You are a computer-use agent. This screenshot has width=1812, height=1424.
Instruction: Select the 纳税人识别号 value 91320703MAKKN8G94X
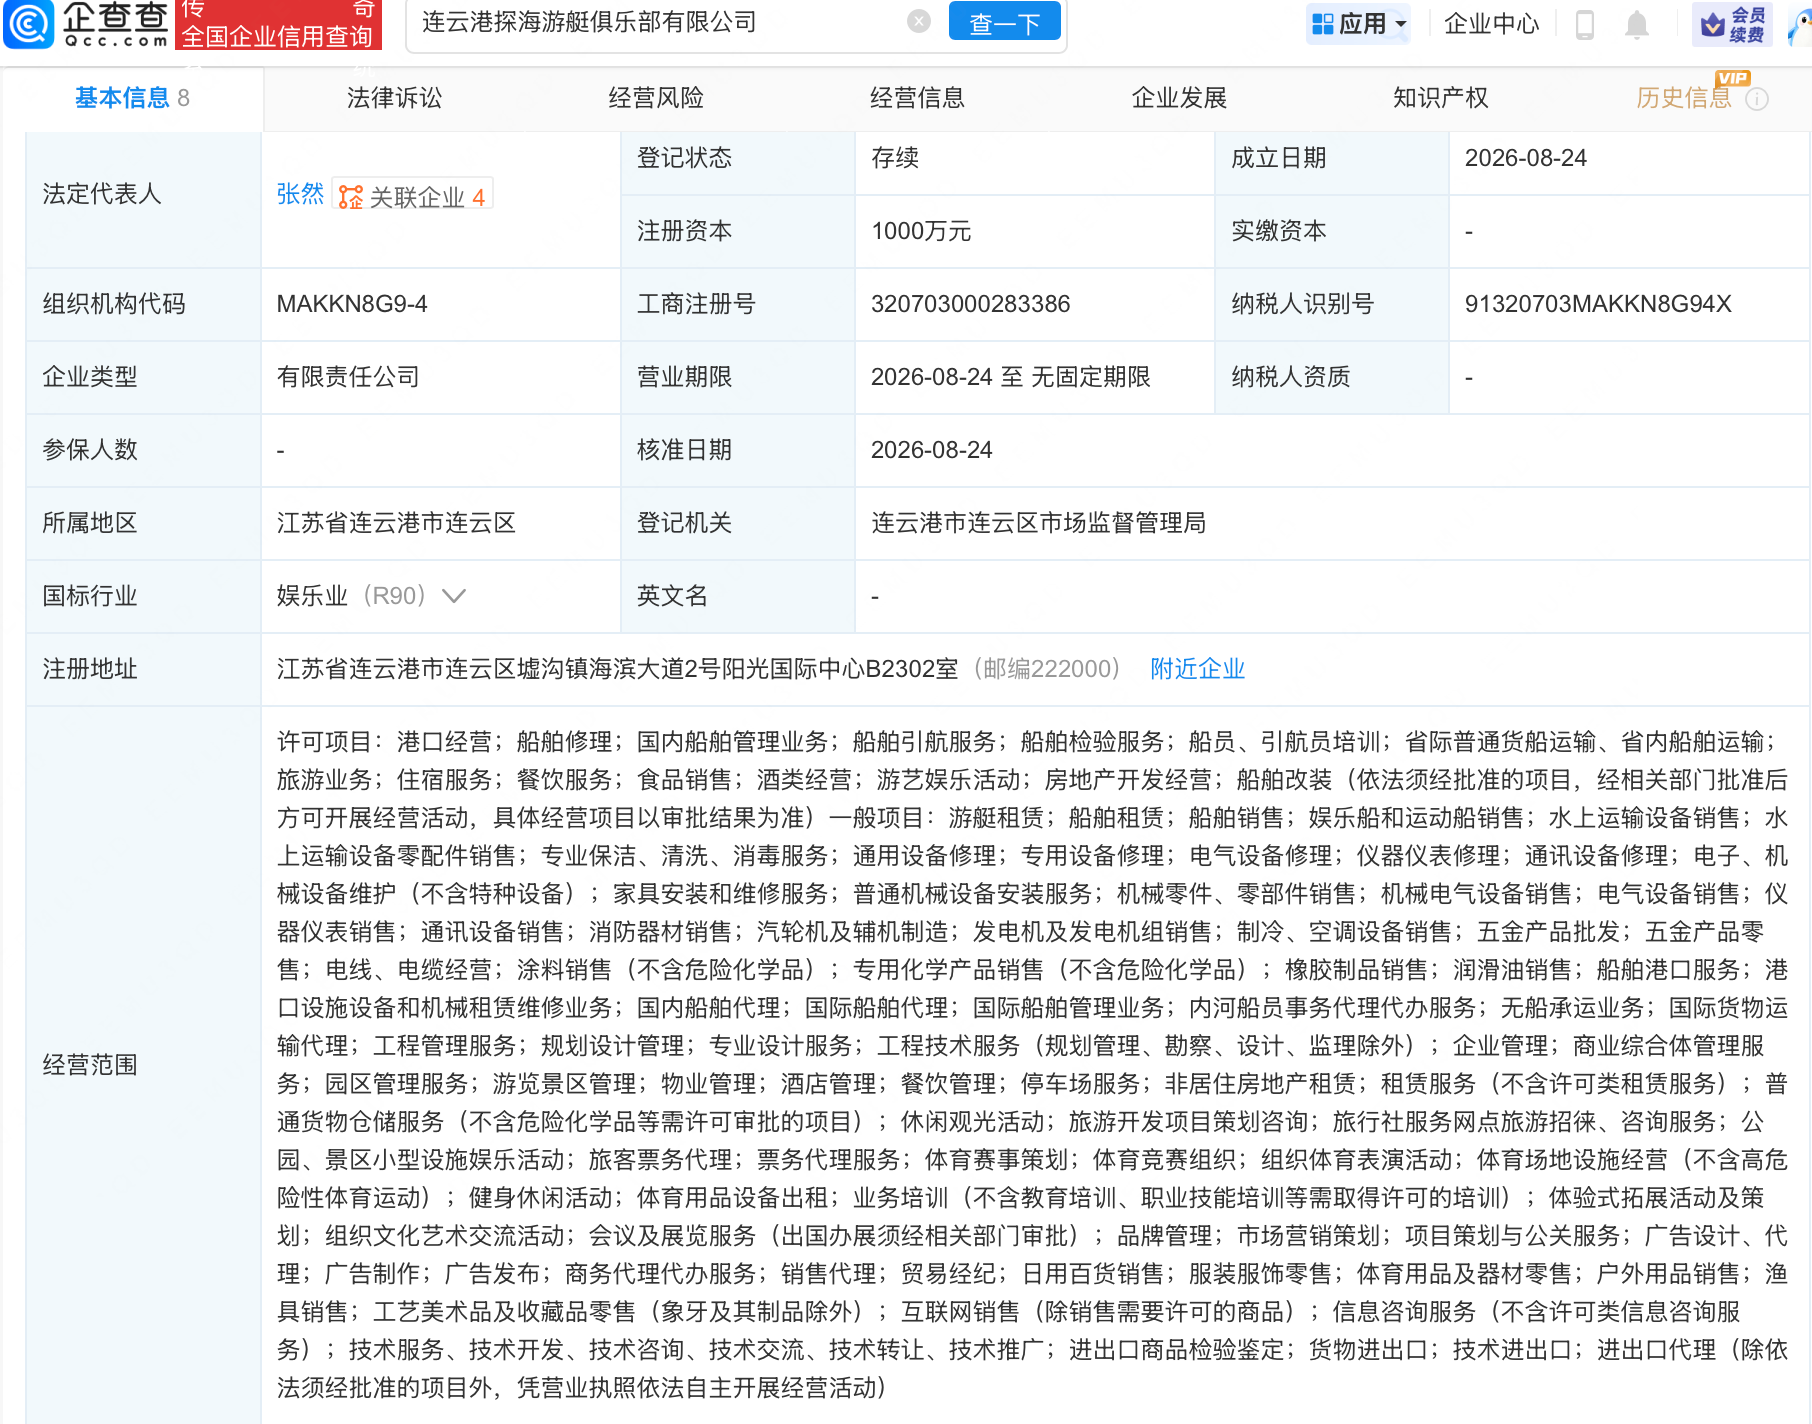tap(1597, 304)
